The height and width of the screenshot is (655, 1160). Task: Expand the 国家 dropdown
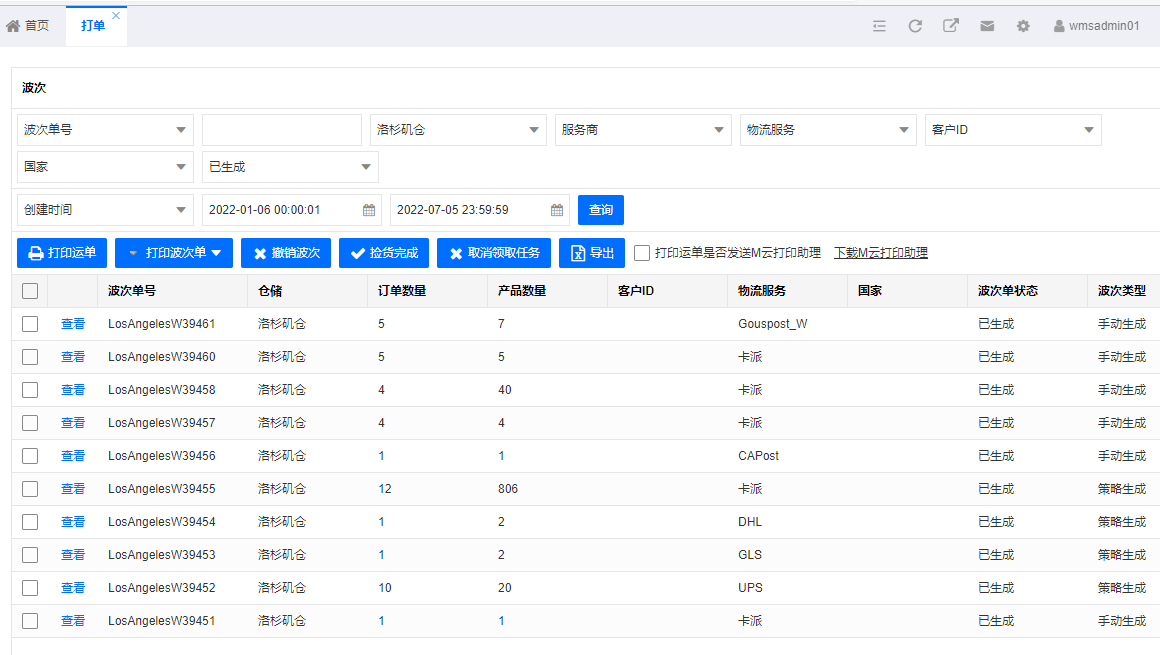click(x=105, y=167)
